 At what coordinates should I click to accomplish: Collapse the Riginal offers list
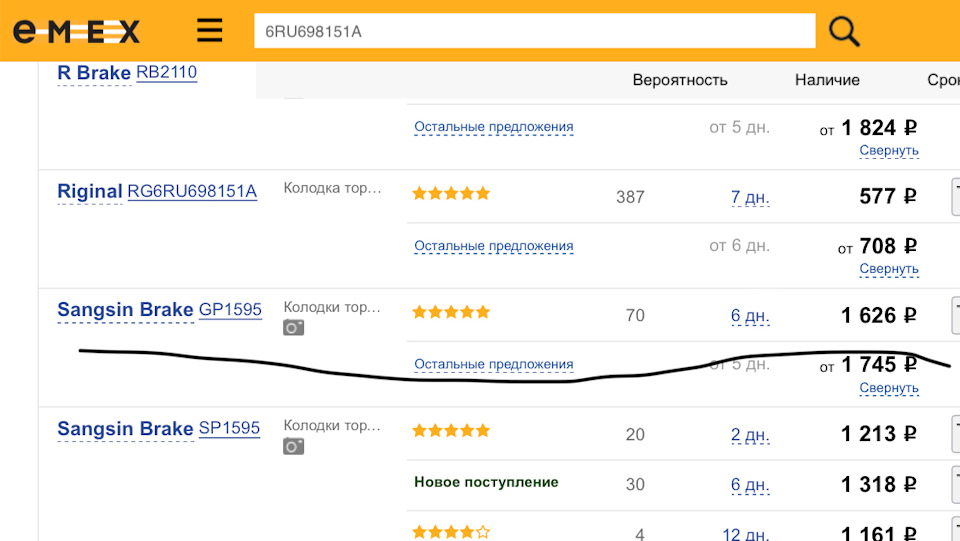pyautogui.click(x=888, y=269)
